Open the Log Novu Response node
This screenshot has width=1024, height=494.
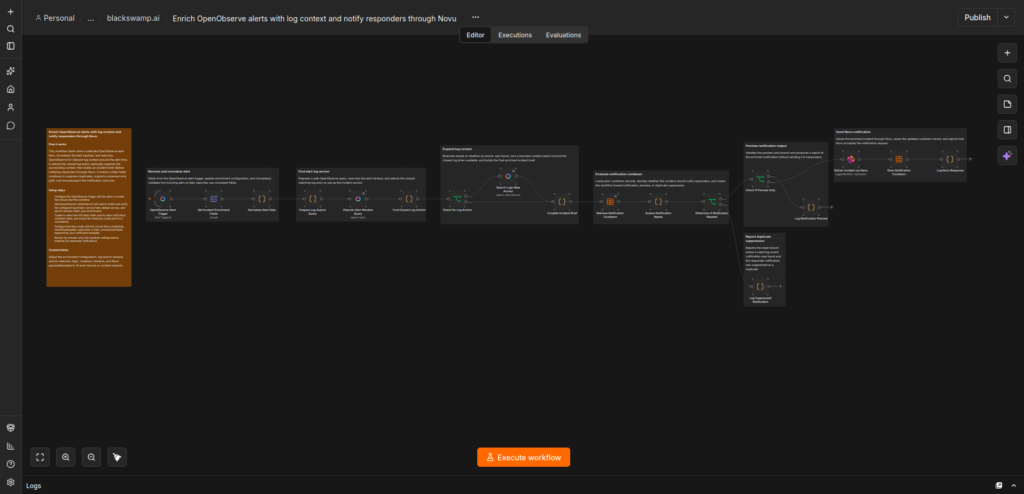tap(950, 159)
